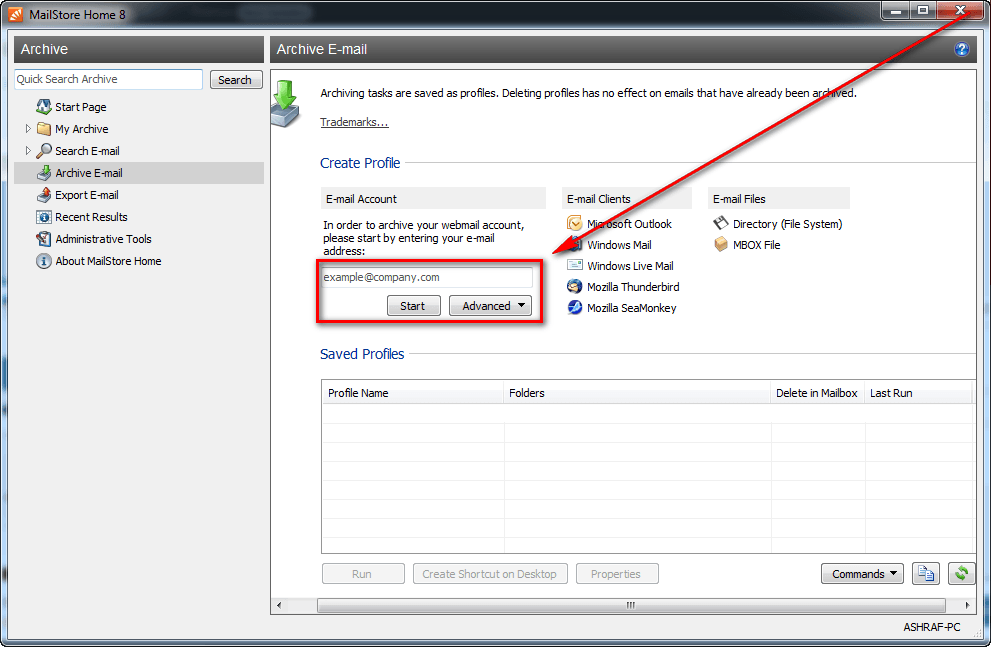Click the Last Run column header

click(x=918, y=393)
